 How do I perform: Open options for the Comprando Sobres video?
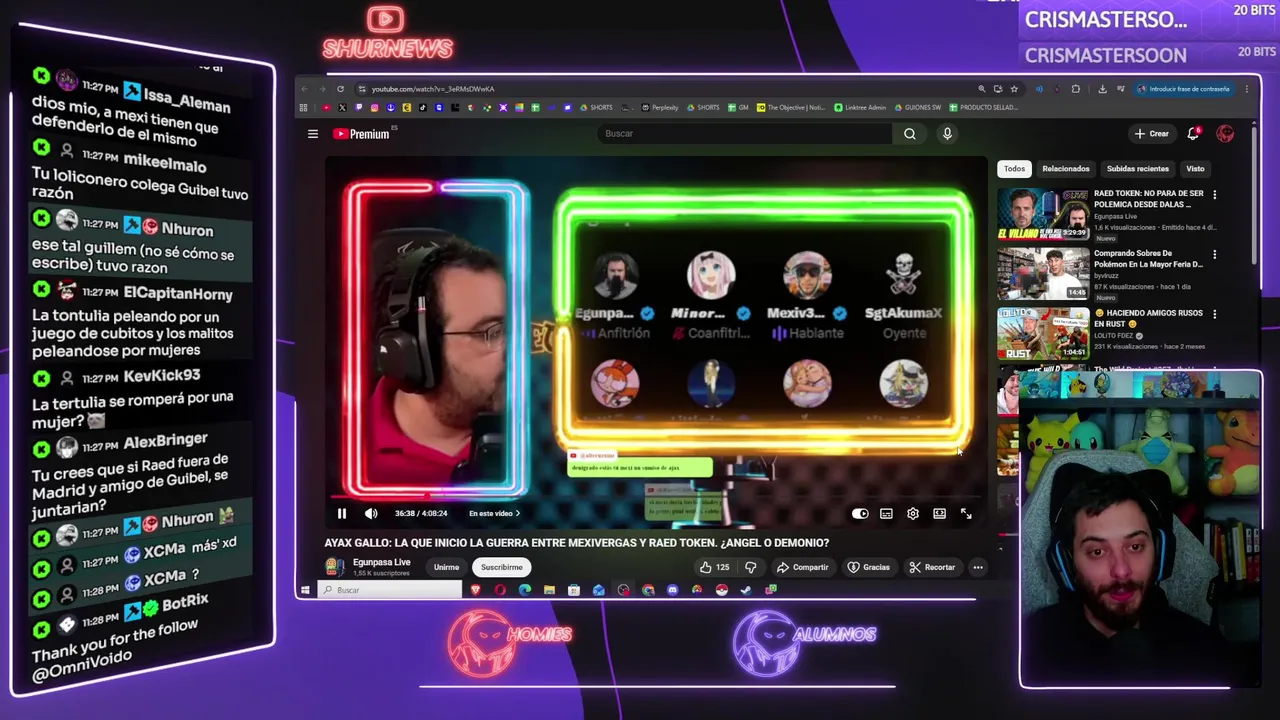point(1214,254)
